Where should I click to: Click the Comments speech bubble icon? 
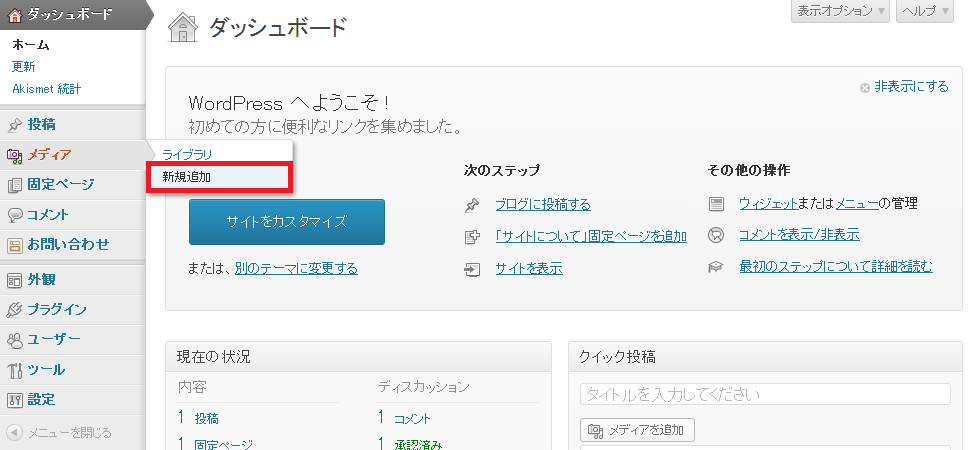pos(14,214)
